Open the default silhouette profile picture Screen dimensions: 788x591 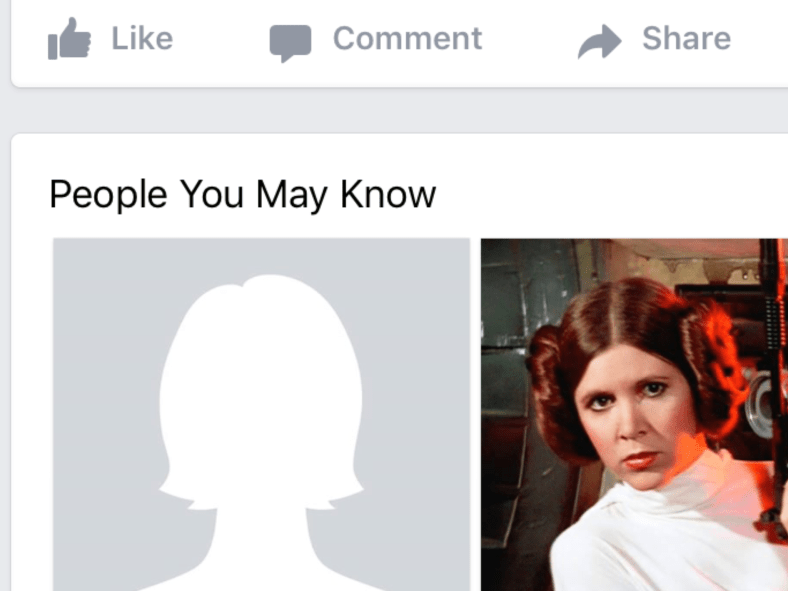point(261,415)
